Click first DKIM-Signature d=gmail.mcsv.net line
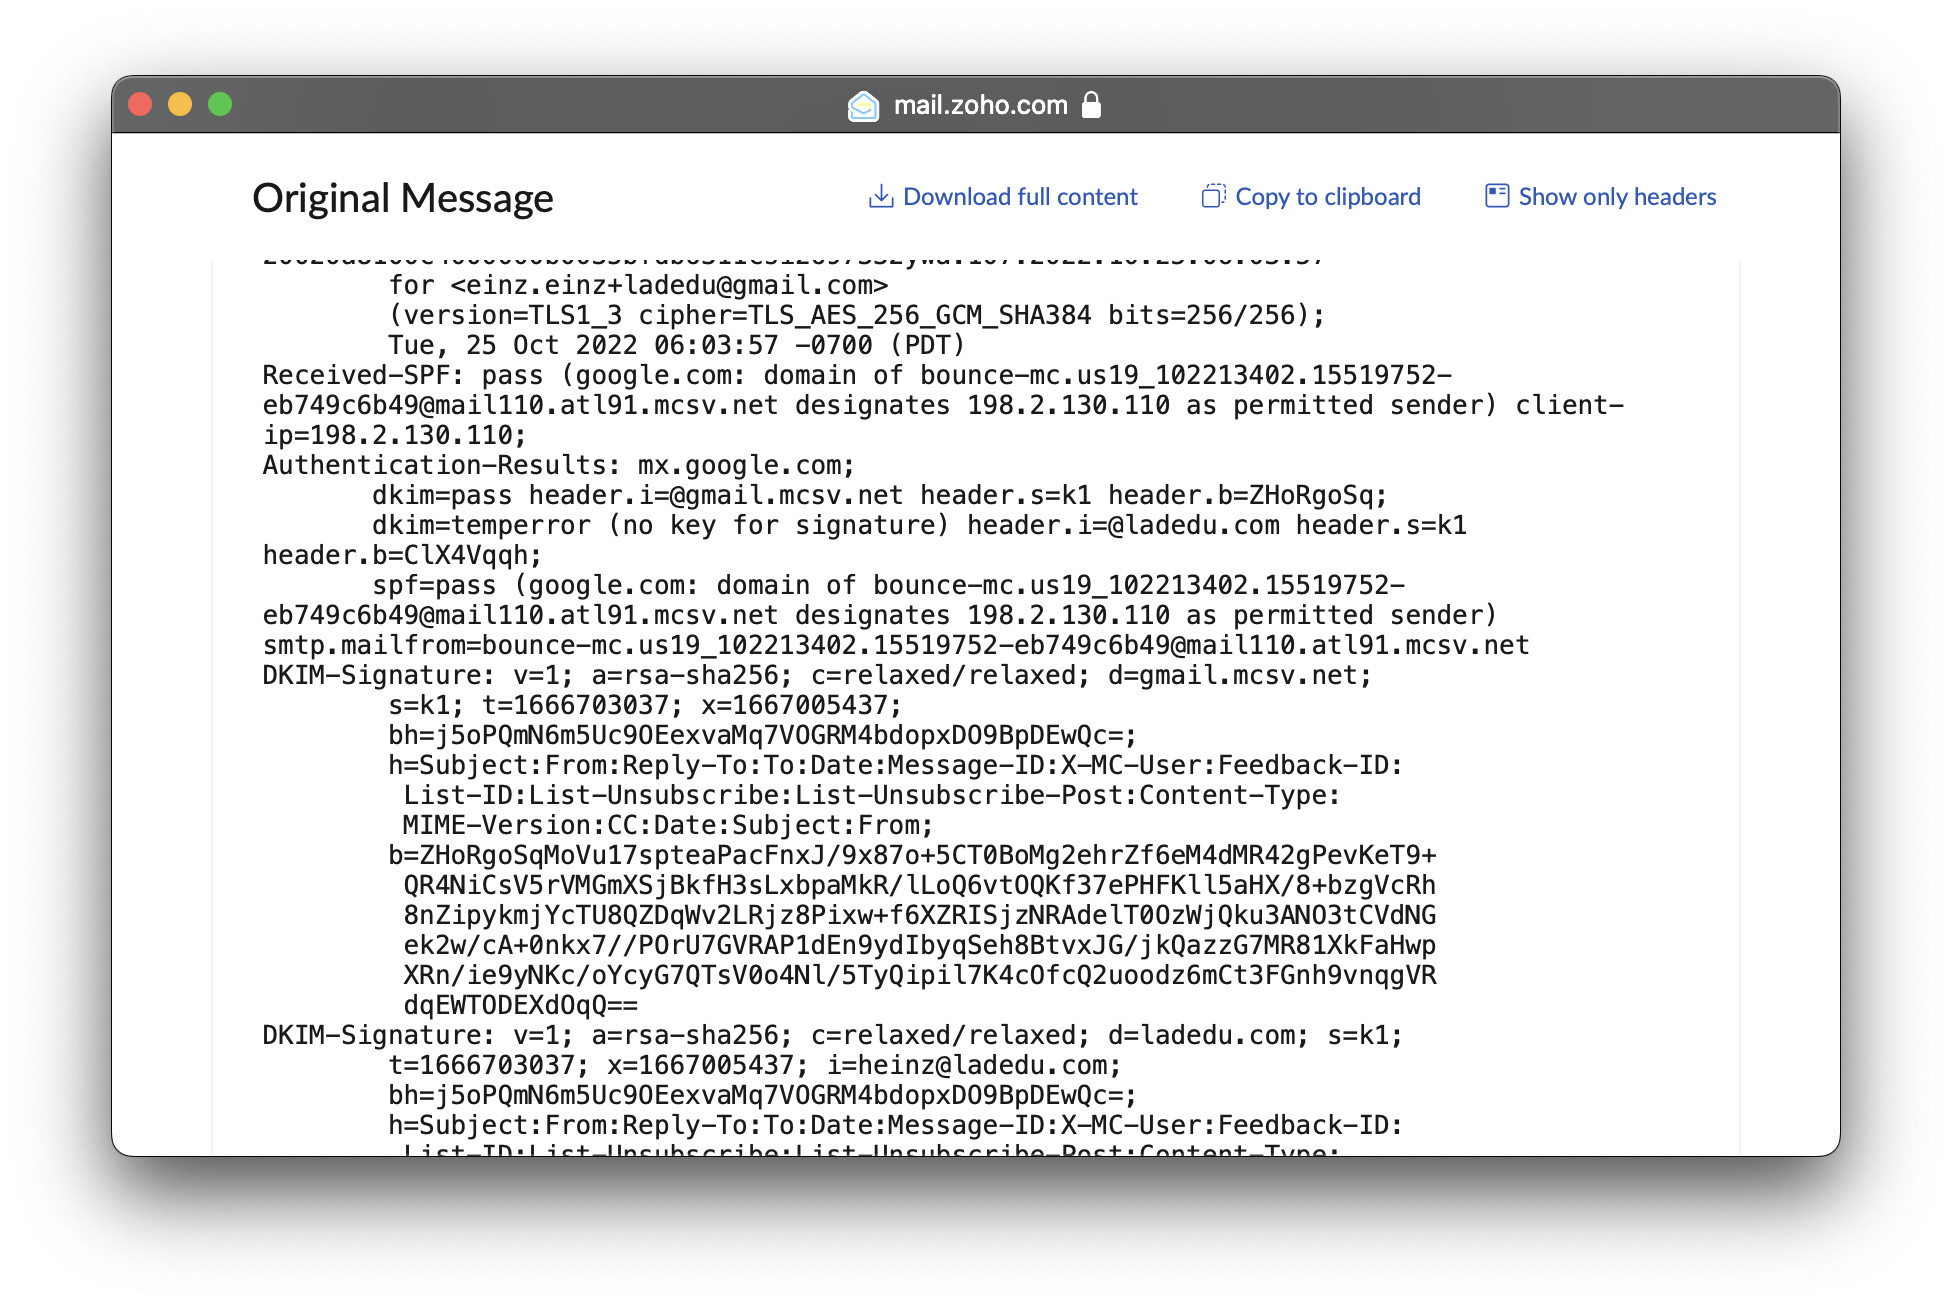The height and width of the screenshot is (1304, 1952). [x=817, y=676]
